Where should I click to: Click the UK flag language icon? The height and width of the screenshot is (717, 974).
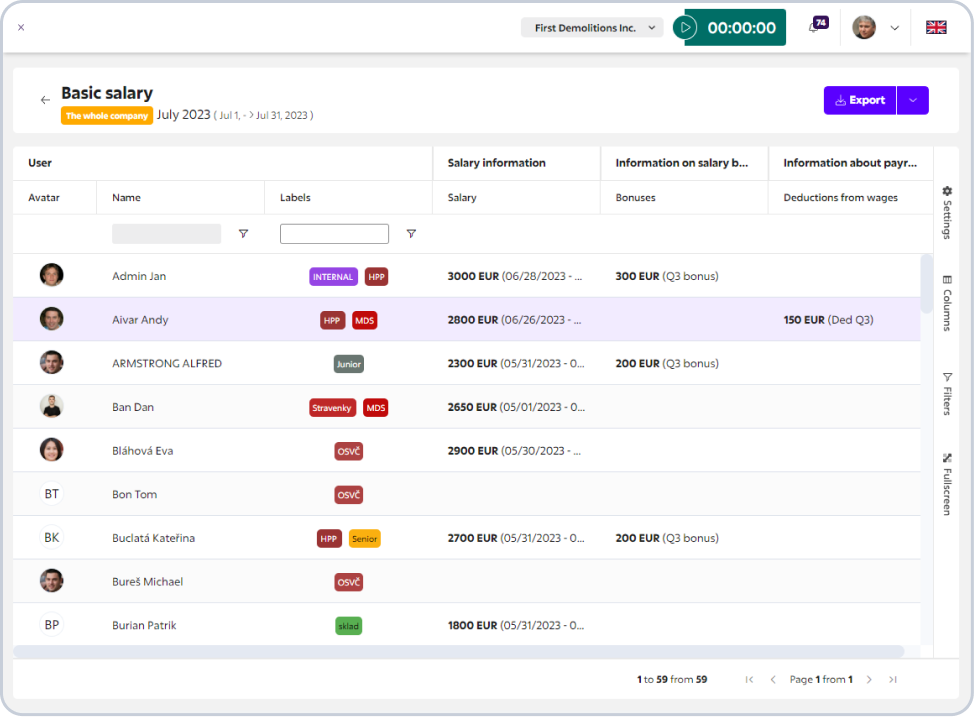point(936,28)
